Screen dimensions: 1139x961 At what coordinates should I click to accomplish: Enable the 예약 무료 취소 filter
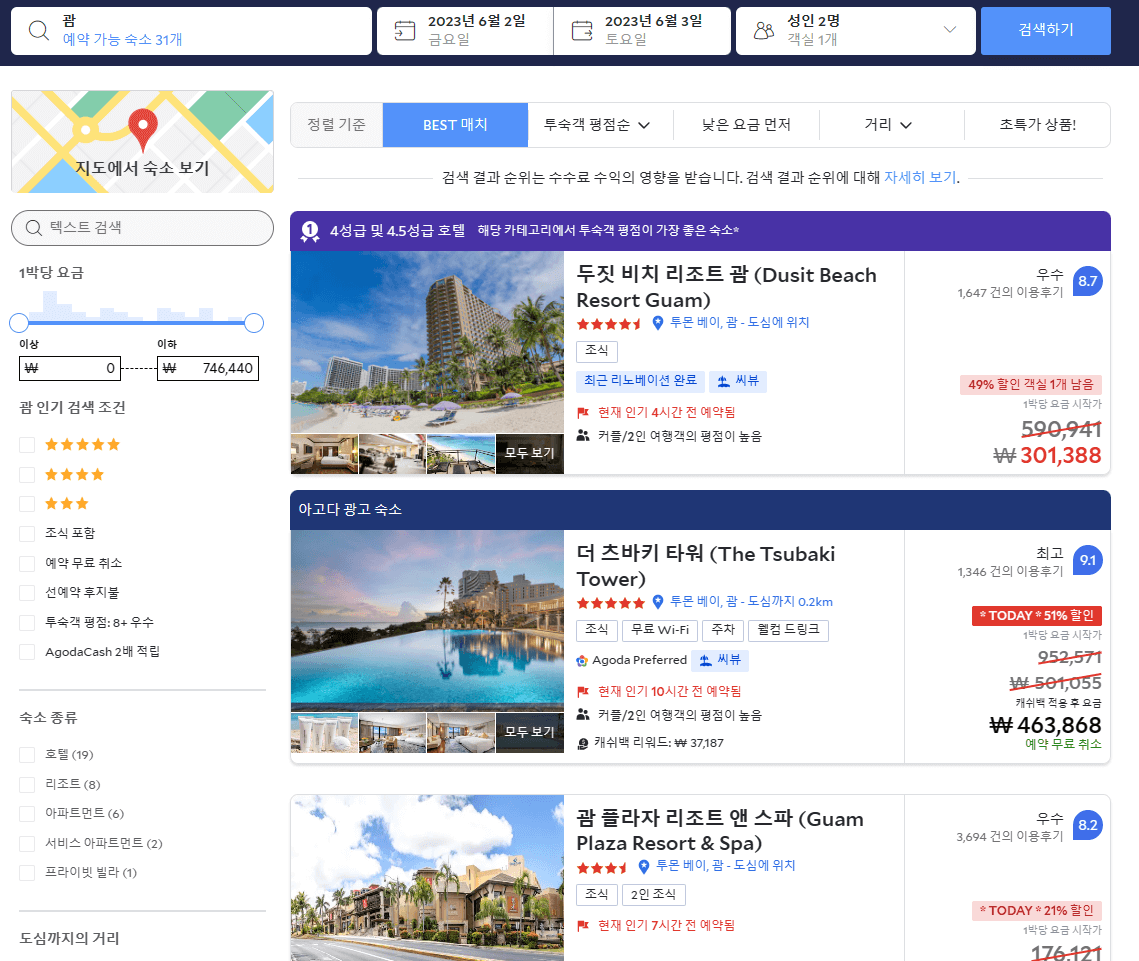click(x=27, y=564)
